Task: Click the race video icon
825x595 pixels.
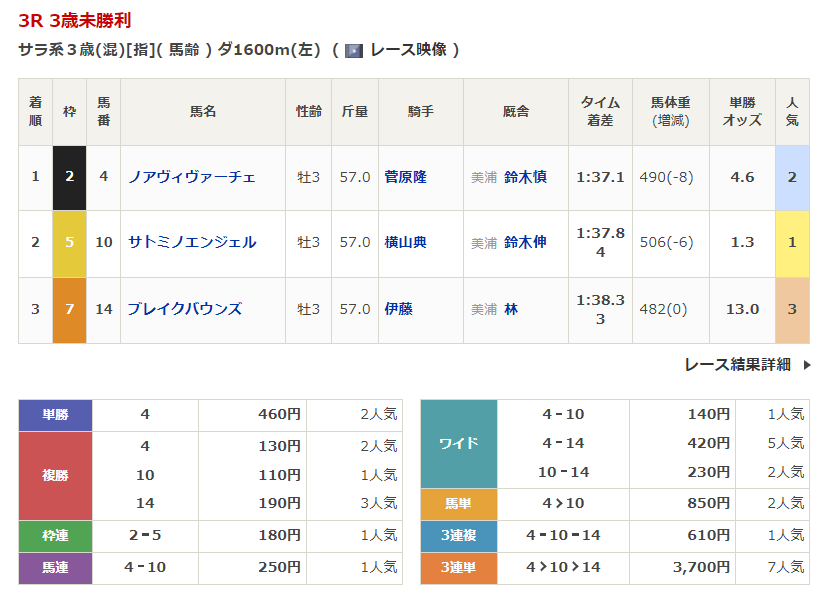Action: [353, 50]
